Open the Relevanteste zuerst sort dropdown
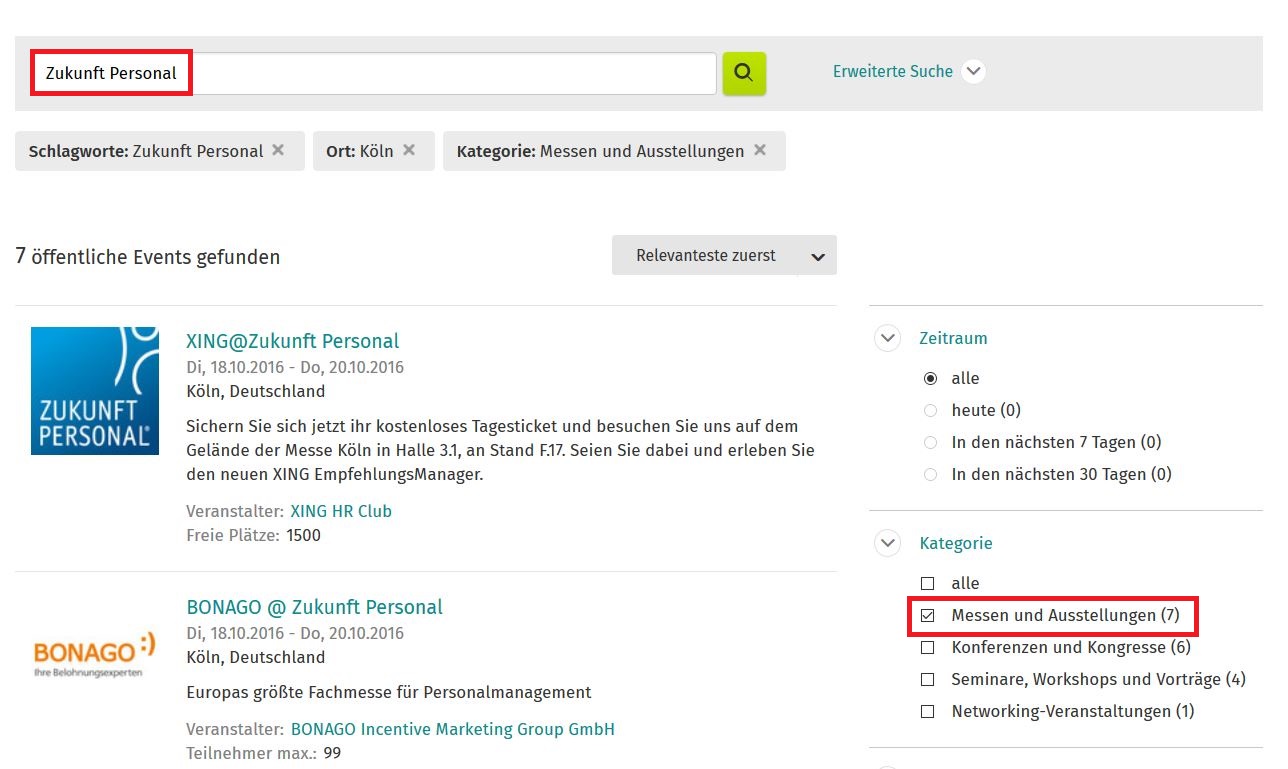The image size is (1288, 769). click(x=724, y=255)
